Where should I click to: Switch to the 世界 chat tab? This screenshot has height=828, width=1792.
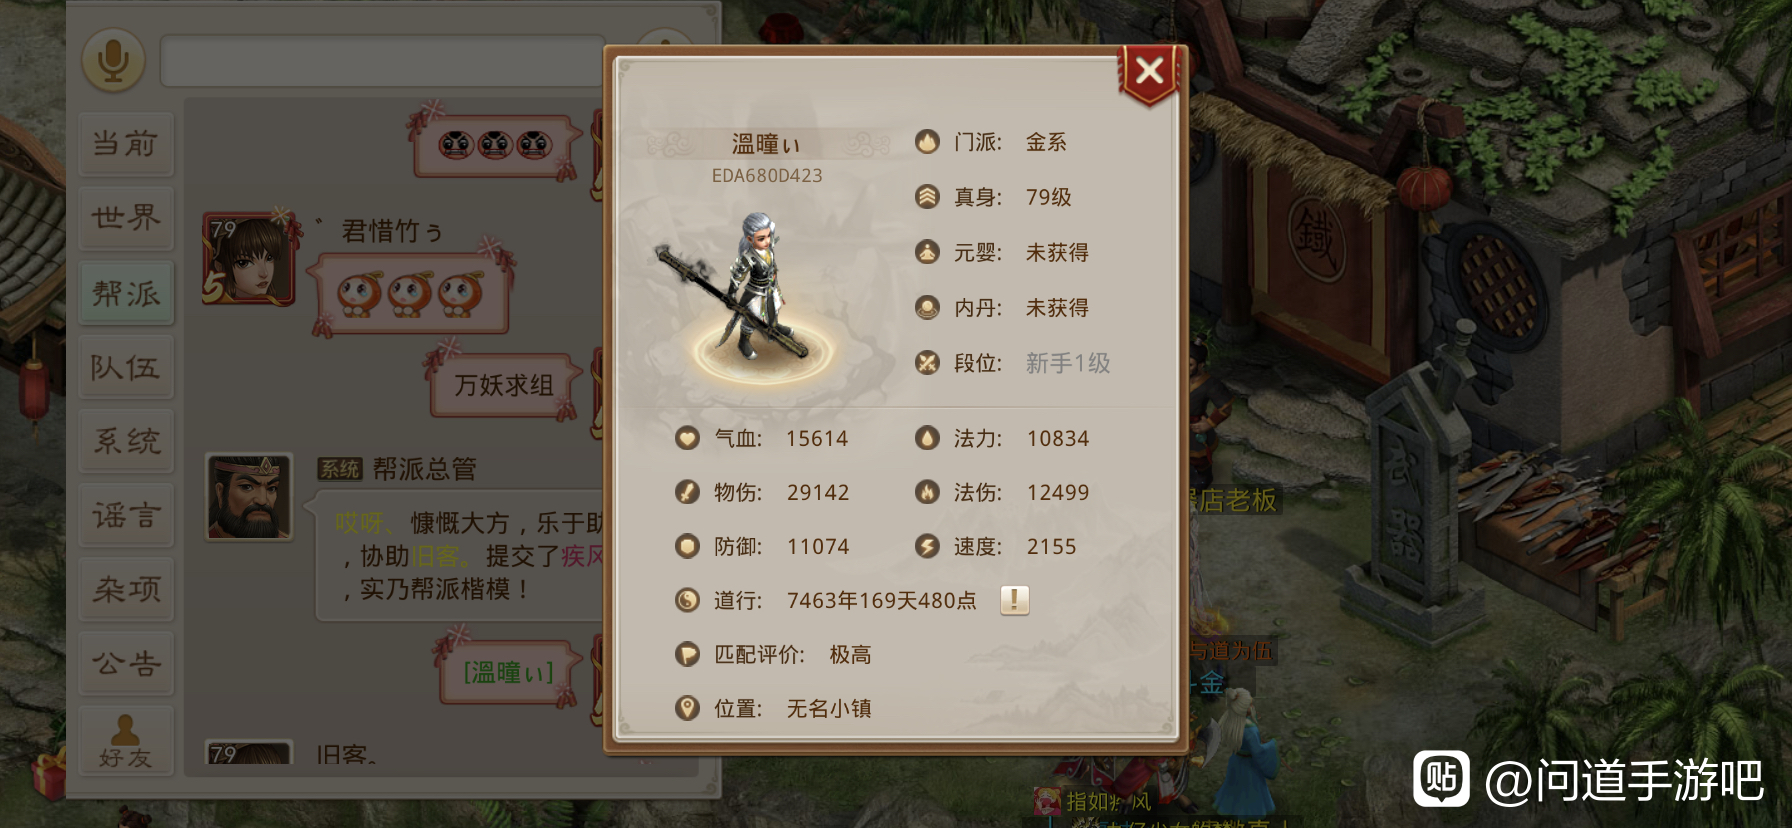point(126,218)
